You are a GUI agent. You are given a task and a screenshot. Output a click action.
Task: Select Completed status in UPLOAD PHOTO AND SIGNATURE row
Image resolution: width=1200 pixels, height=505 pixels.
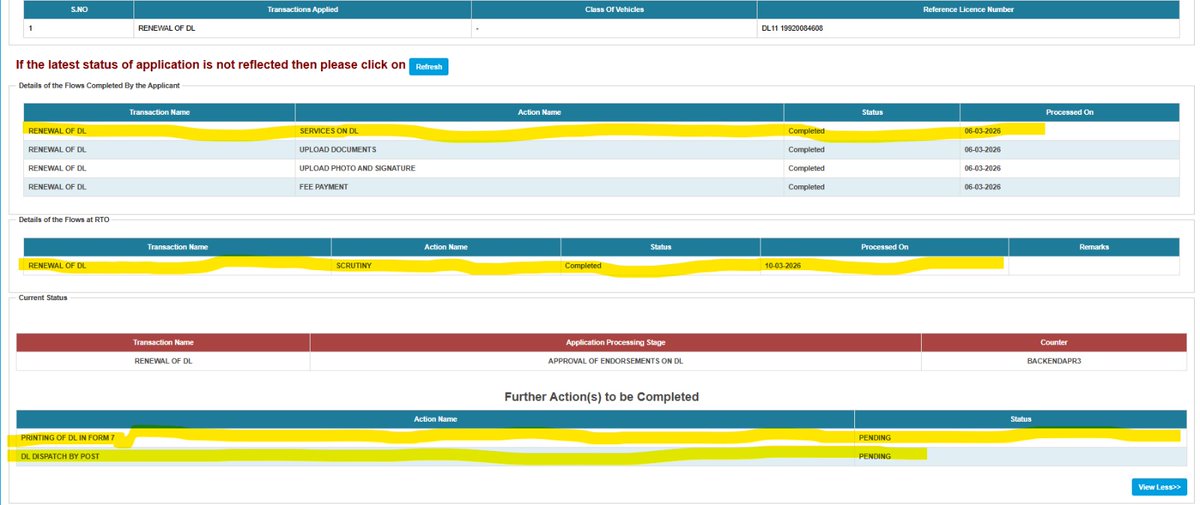[x=806, y=168]
